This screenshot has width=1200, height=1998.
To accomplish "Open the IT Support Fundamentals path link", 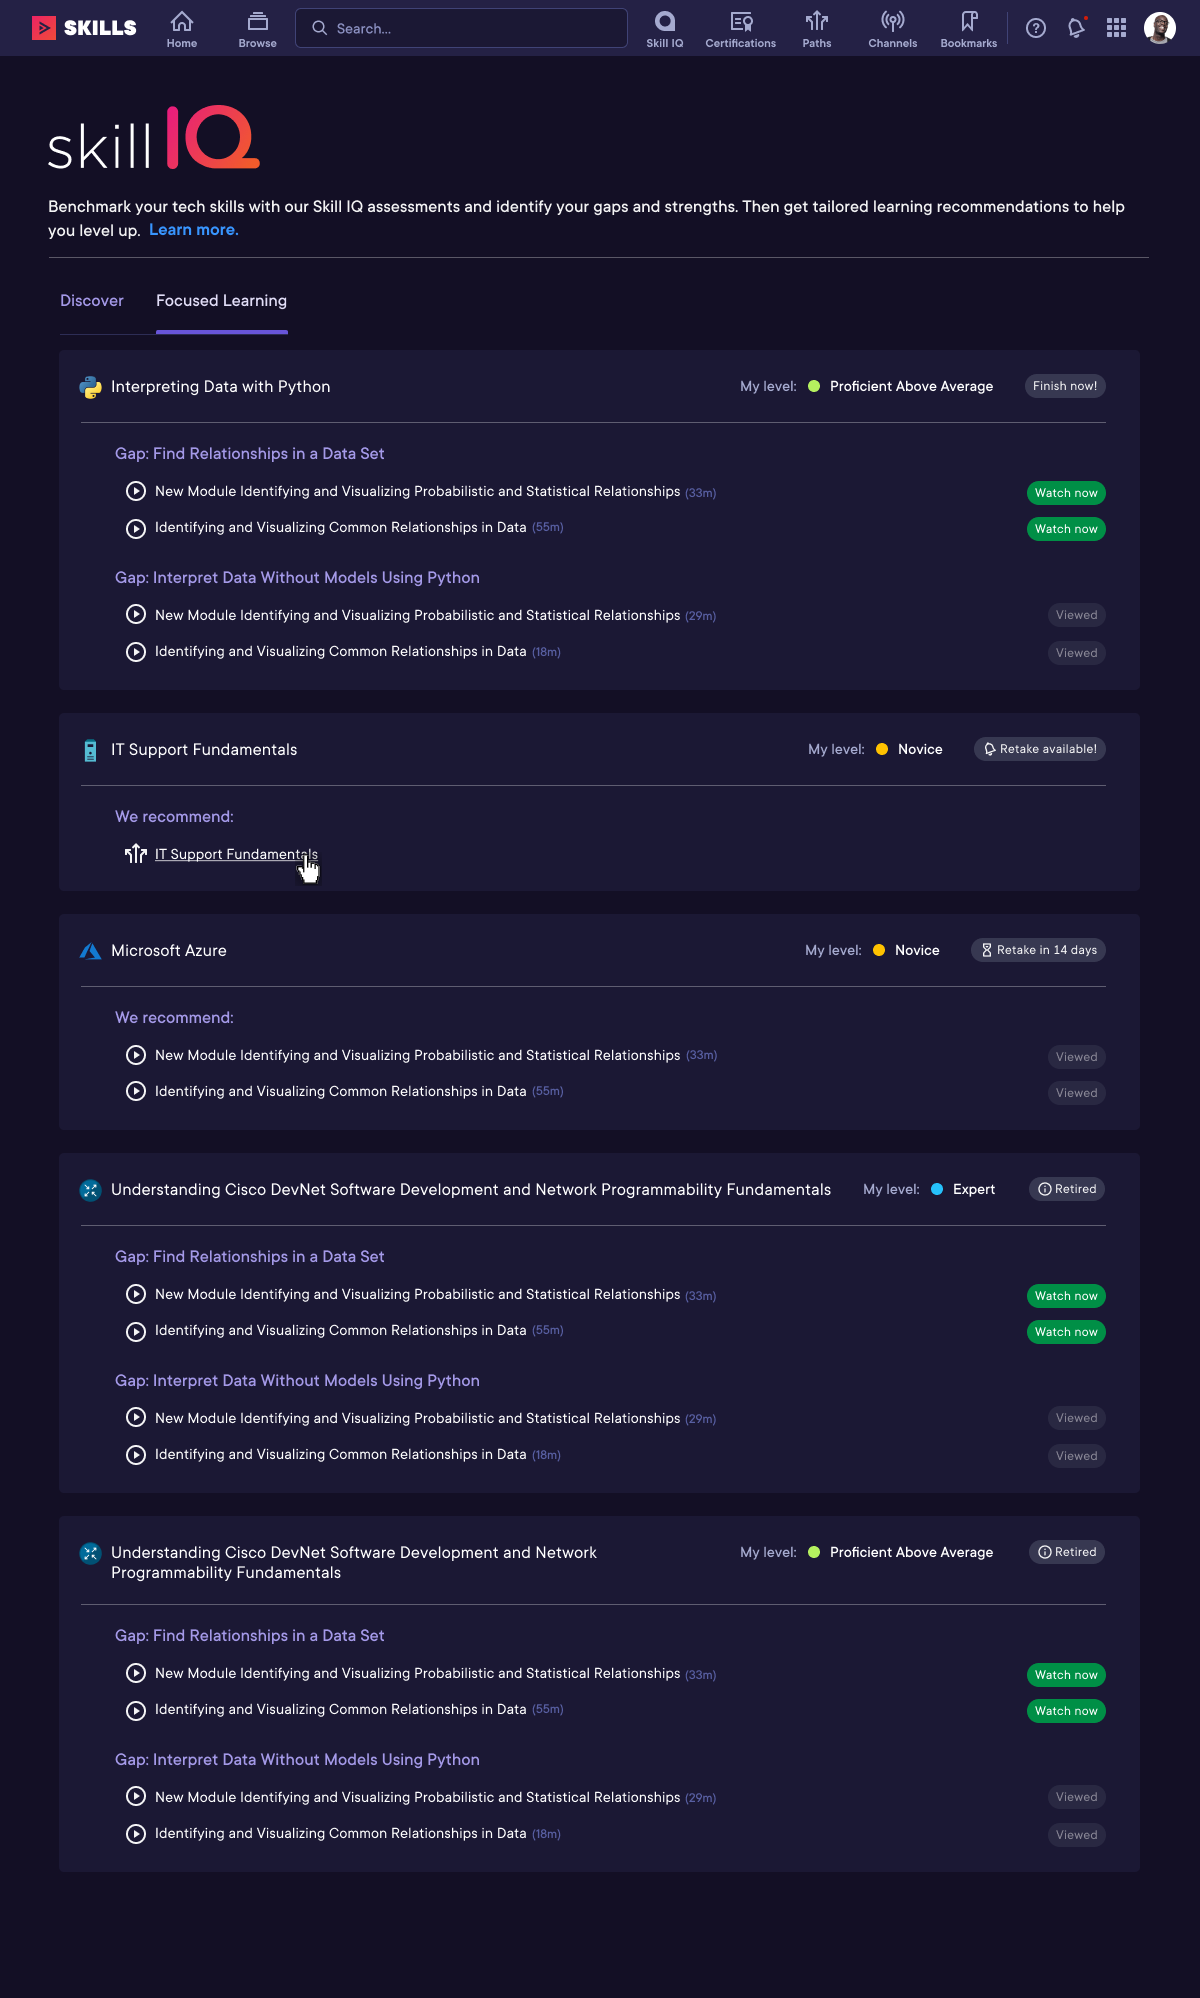I will (236, 854).
